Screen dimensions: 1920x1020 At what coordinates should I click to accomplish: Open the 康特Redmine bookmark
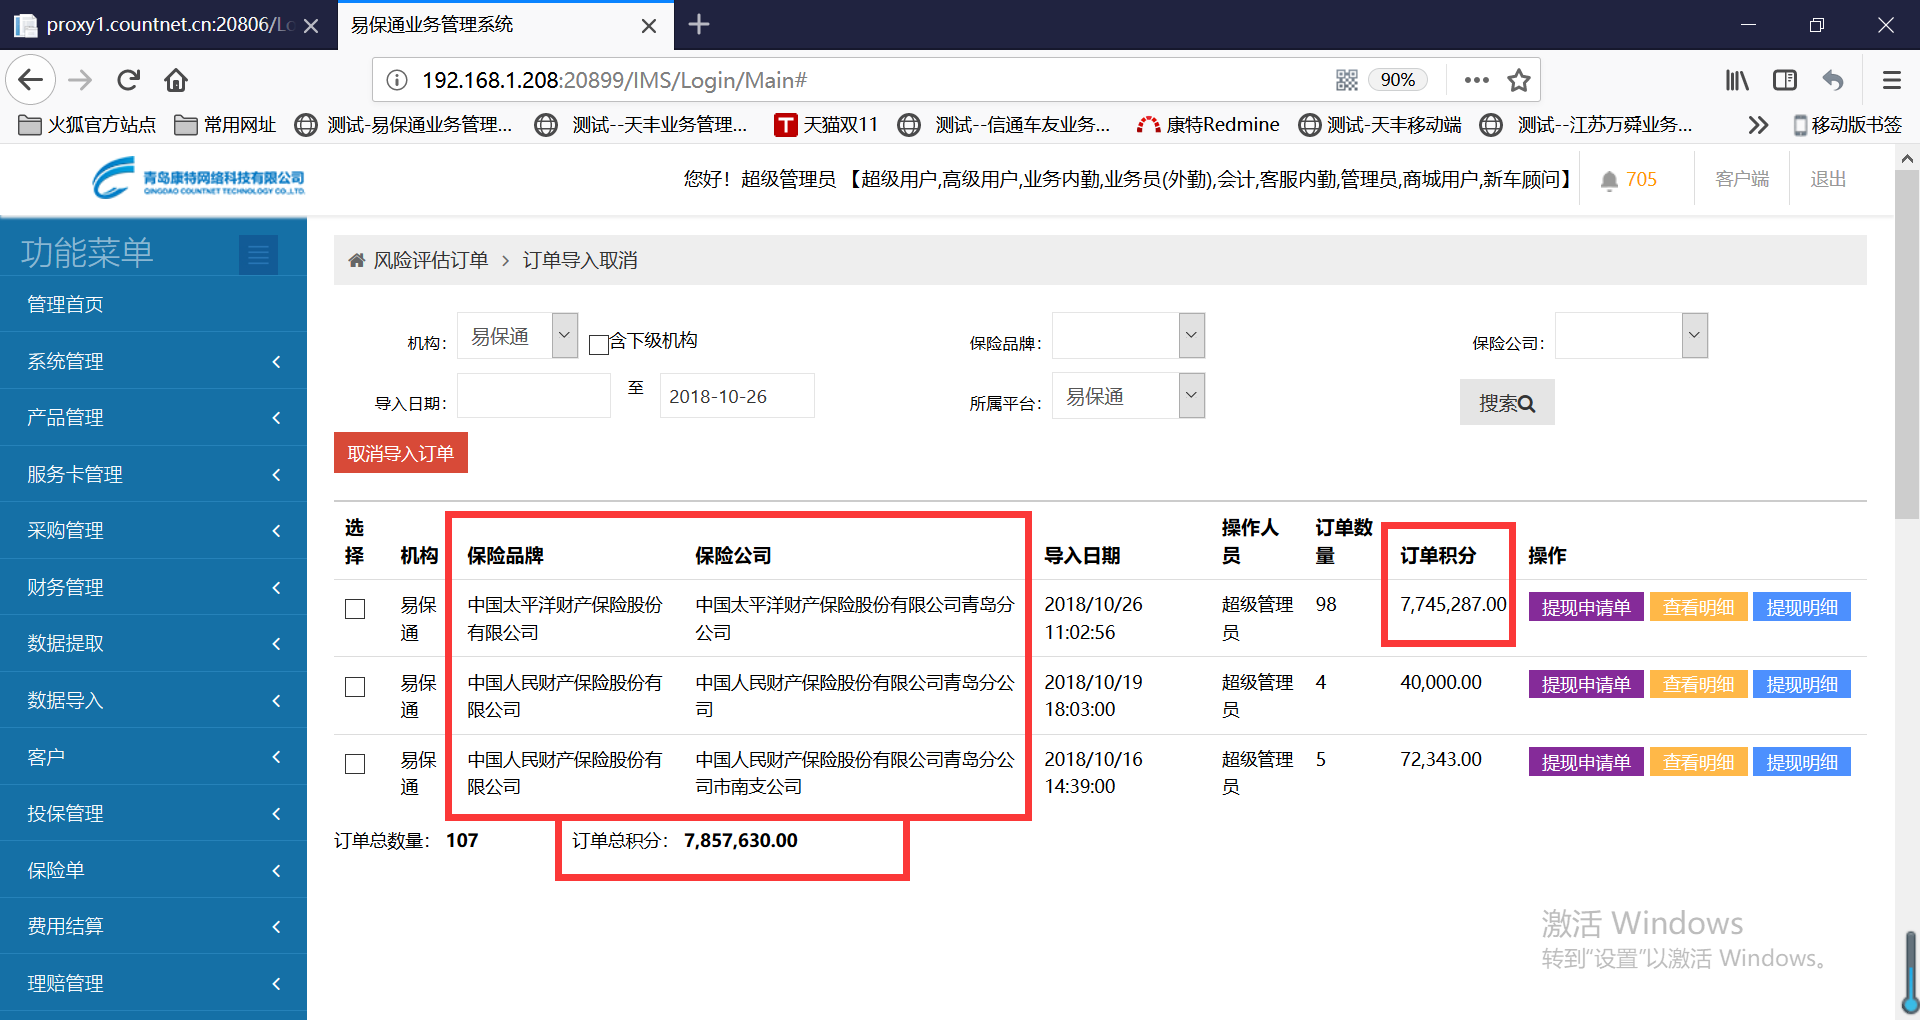click(1208, 125)
